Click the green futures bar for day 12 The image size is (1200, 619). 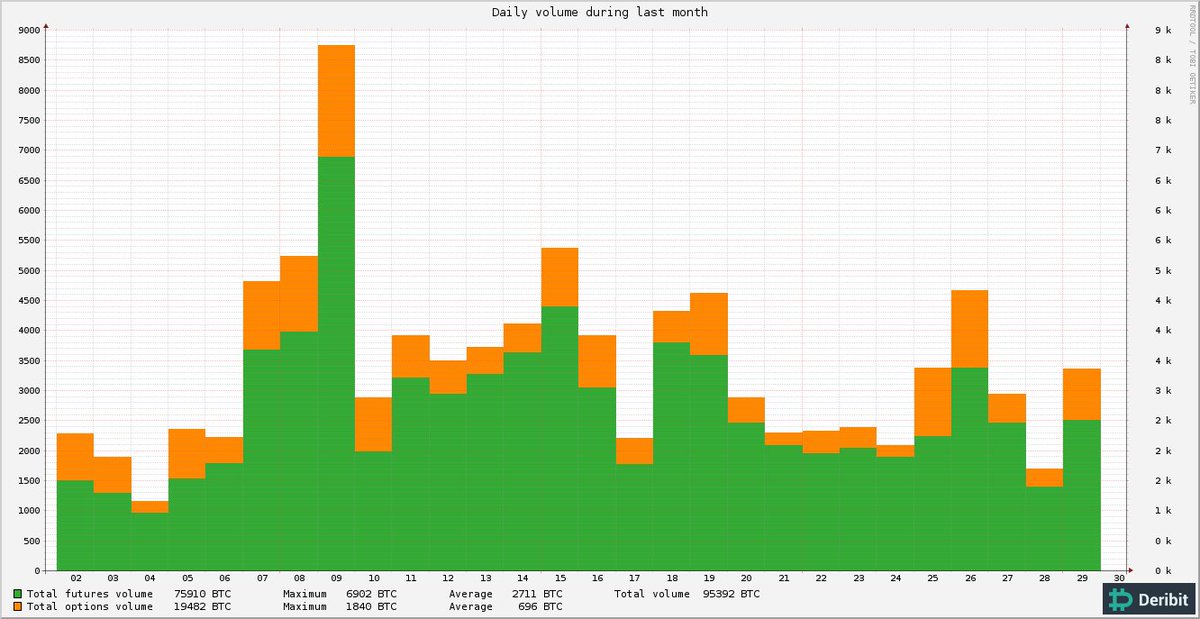(x=448, y=482)
